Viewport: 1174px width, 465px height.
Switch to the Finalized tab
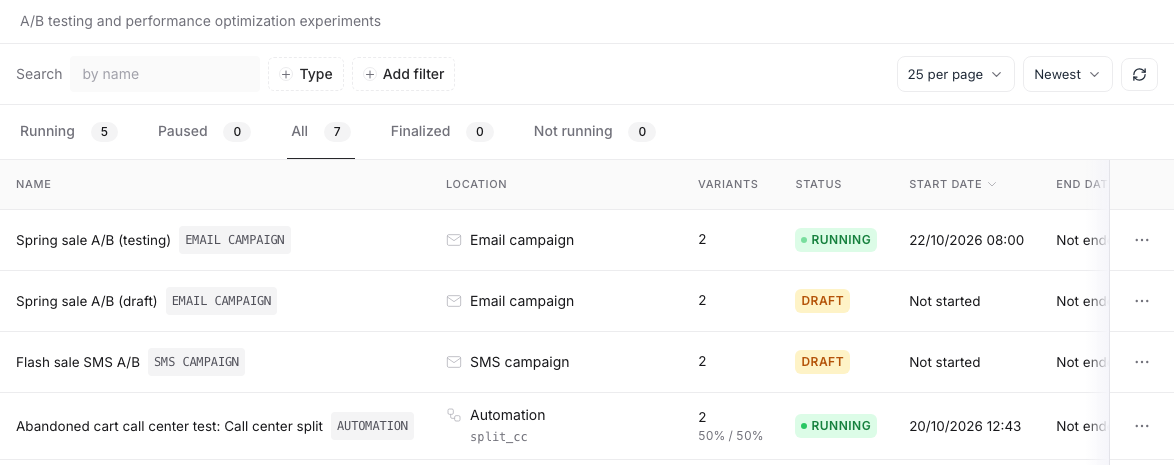[442, 132]
